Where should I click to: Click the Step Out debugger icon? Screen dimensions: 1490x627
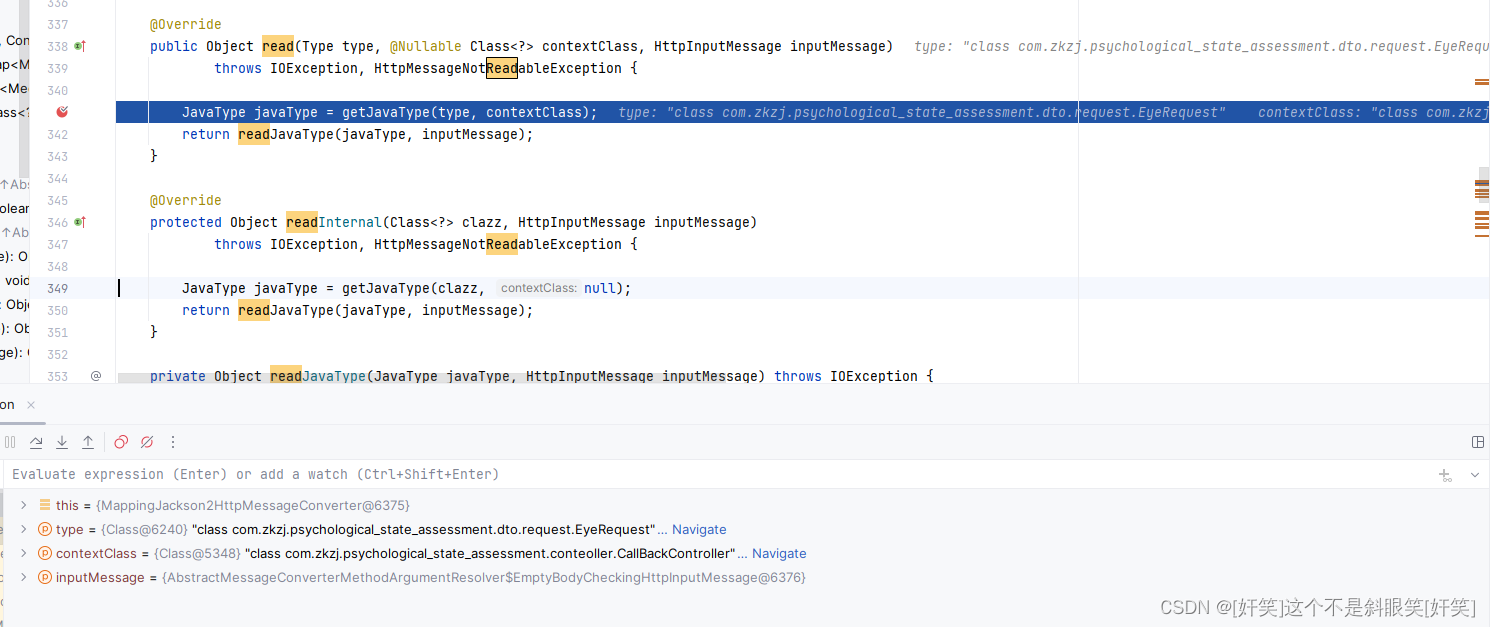(88, 441)
